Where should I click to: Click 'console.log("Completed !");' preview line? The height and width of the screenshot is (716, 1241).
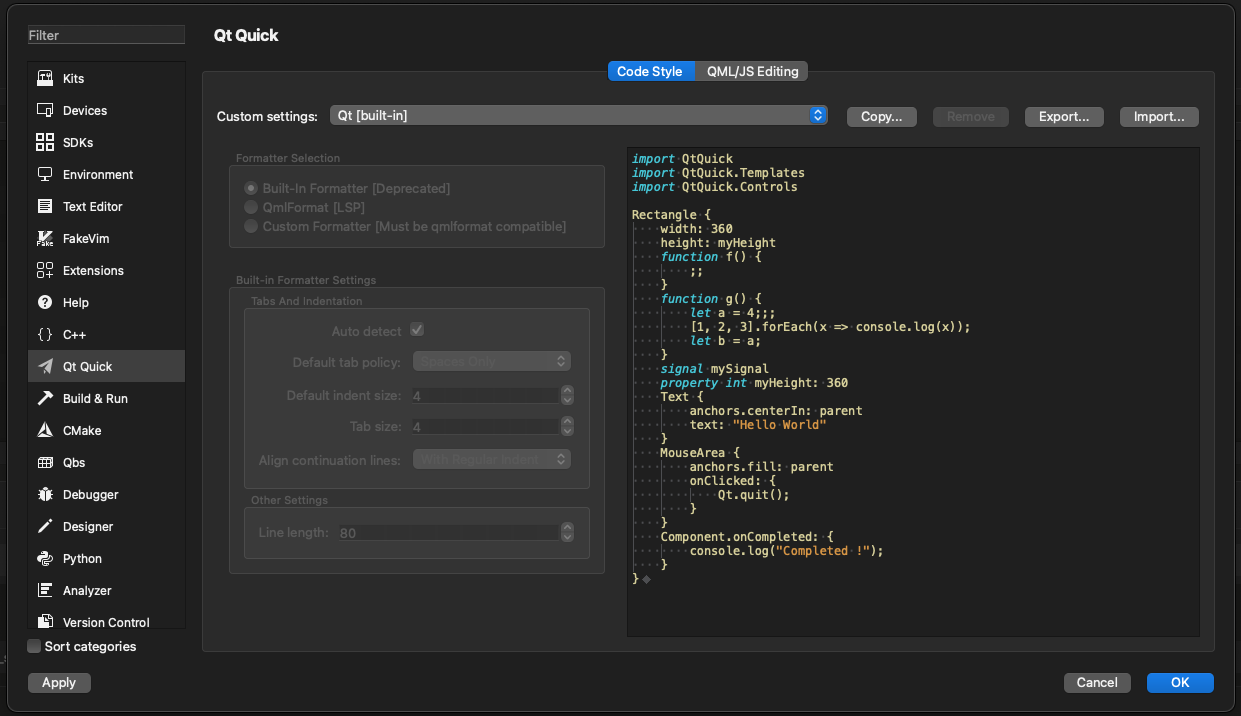787,550
